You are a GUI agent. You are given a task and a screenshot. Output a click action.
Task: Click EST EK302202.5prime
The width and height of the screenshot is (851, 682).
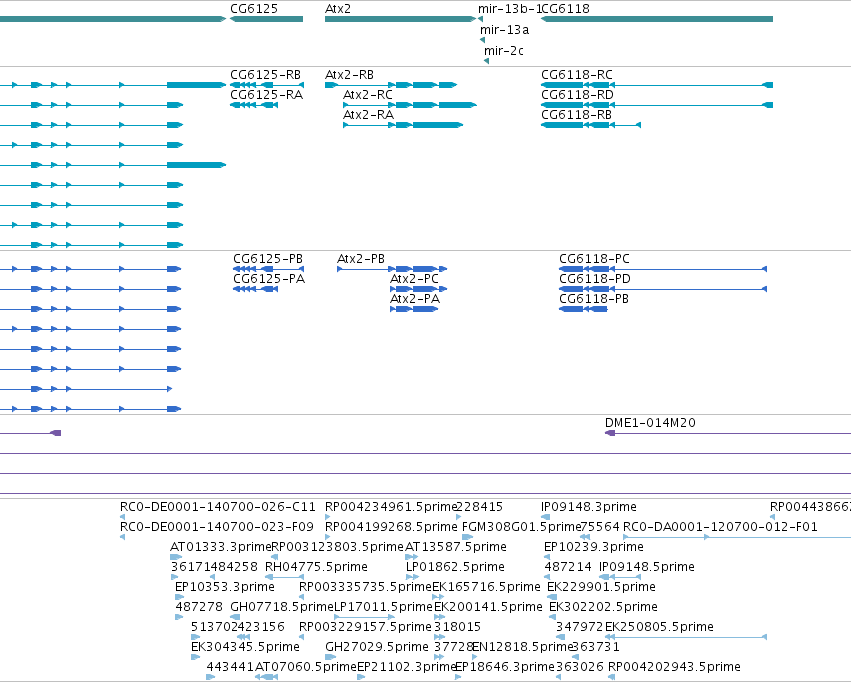point(604,607)
